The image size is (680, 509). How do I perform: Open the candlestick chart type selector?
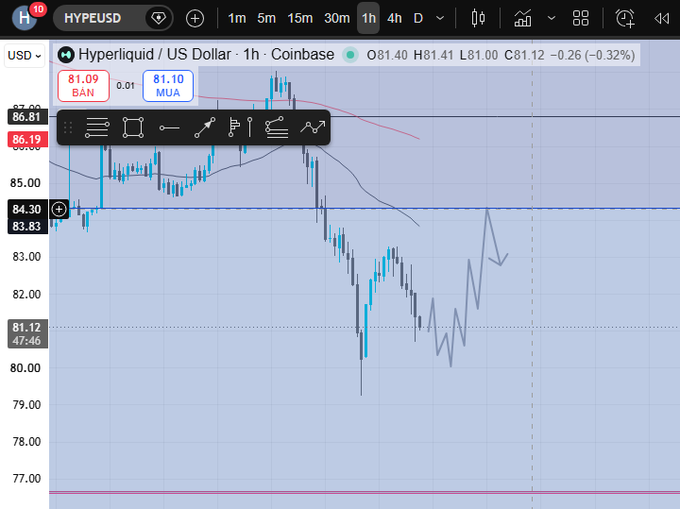coord(478,18)
